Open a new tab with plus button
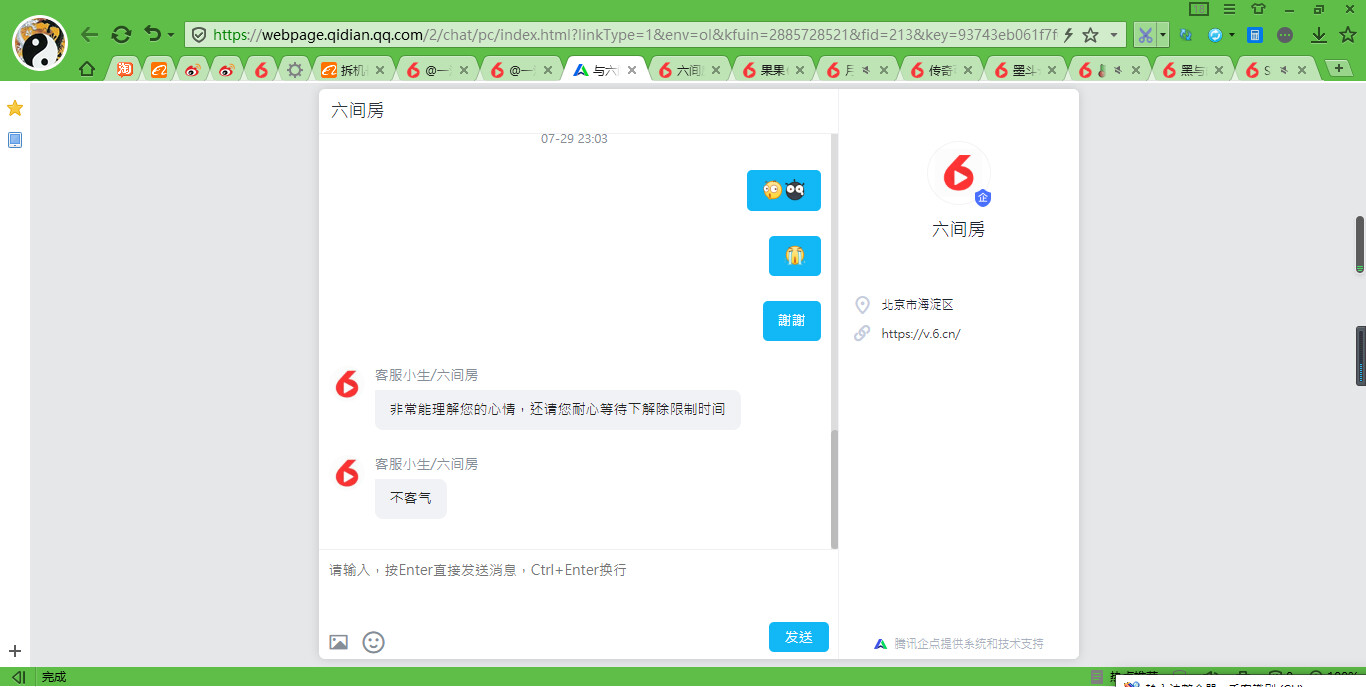 tap(1338, 68)
